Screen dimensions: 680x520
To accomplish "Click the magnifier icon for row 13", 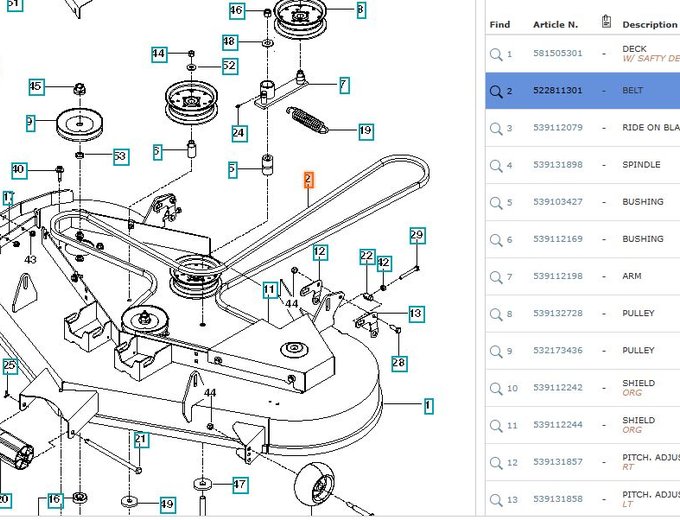I will pos(496,500).
